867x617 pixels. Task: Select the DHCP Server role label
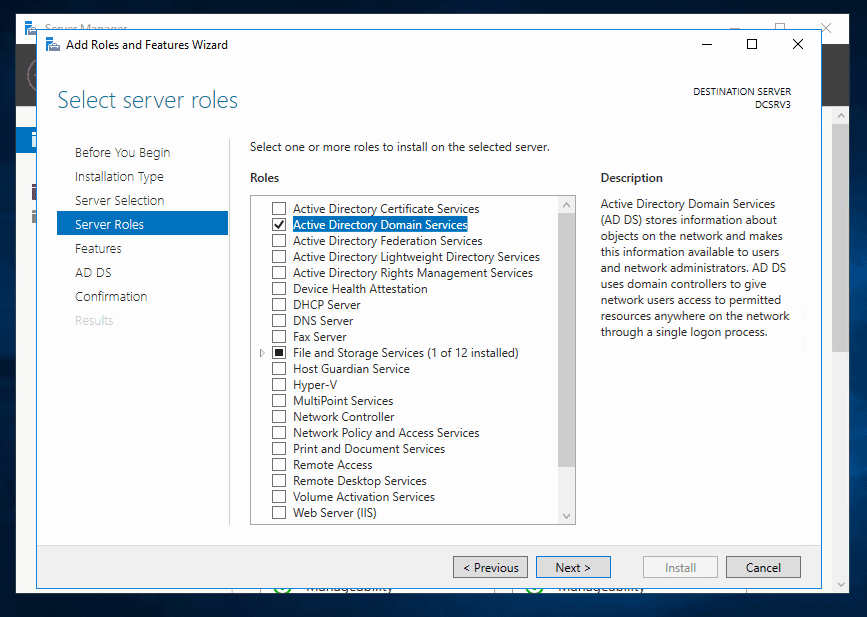coord(326,305)
